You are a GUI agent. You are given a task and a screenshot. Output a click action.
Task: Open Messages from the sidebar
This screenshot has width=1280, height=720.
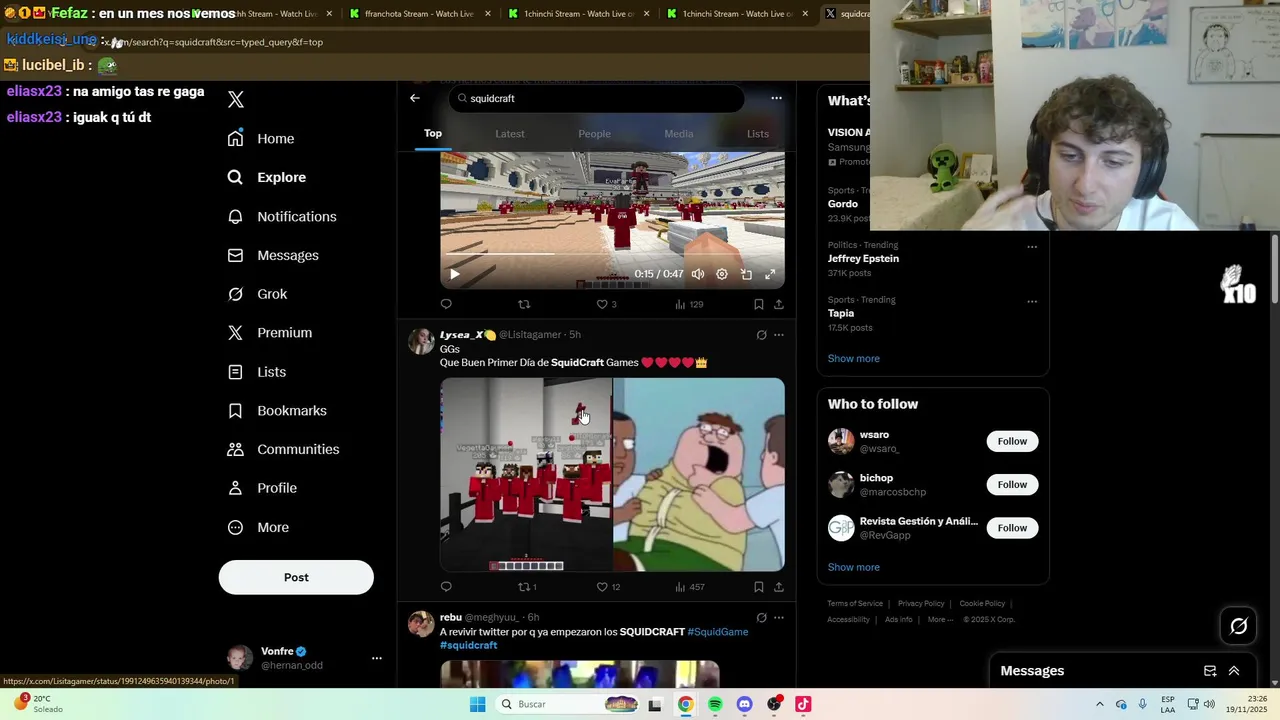point(273,255)
